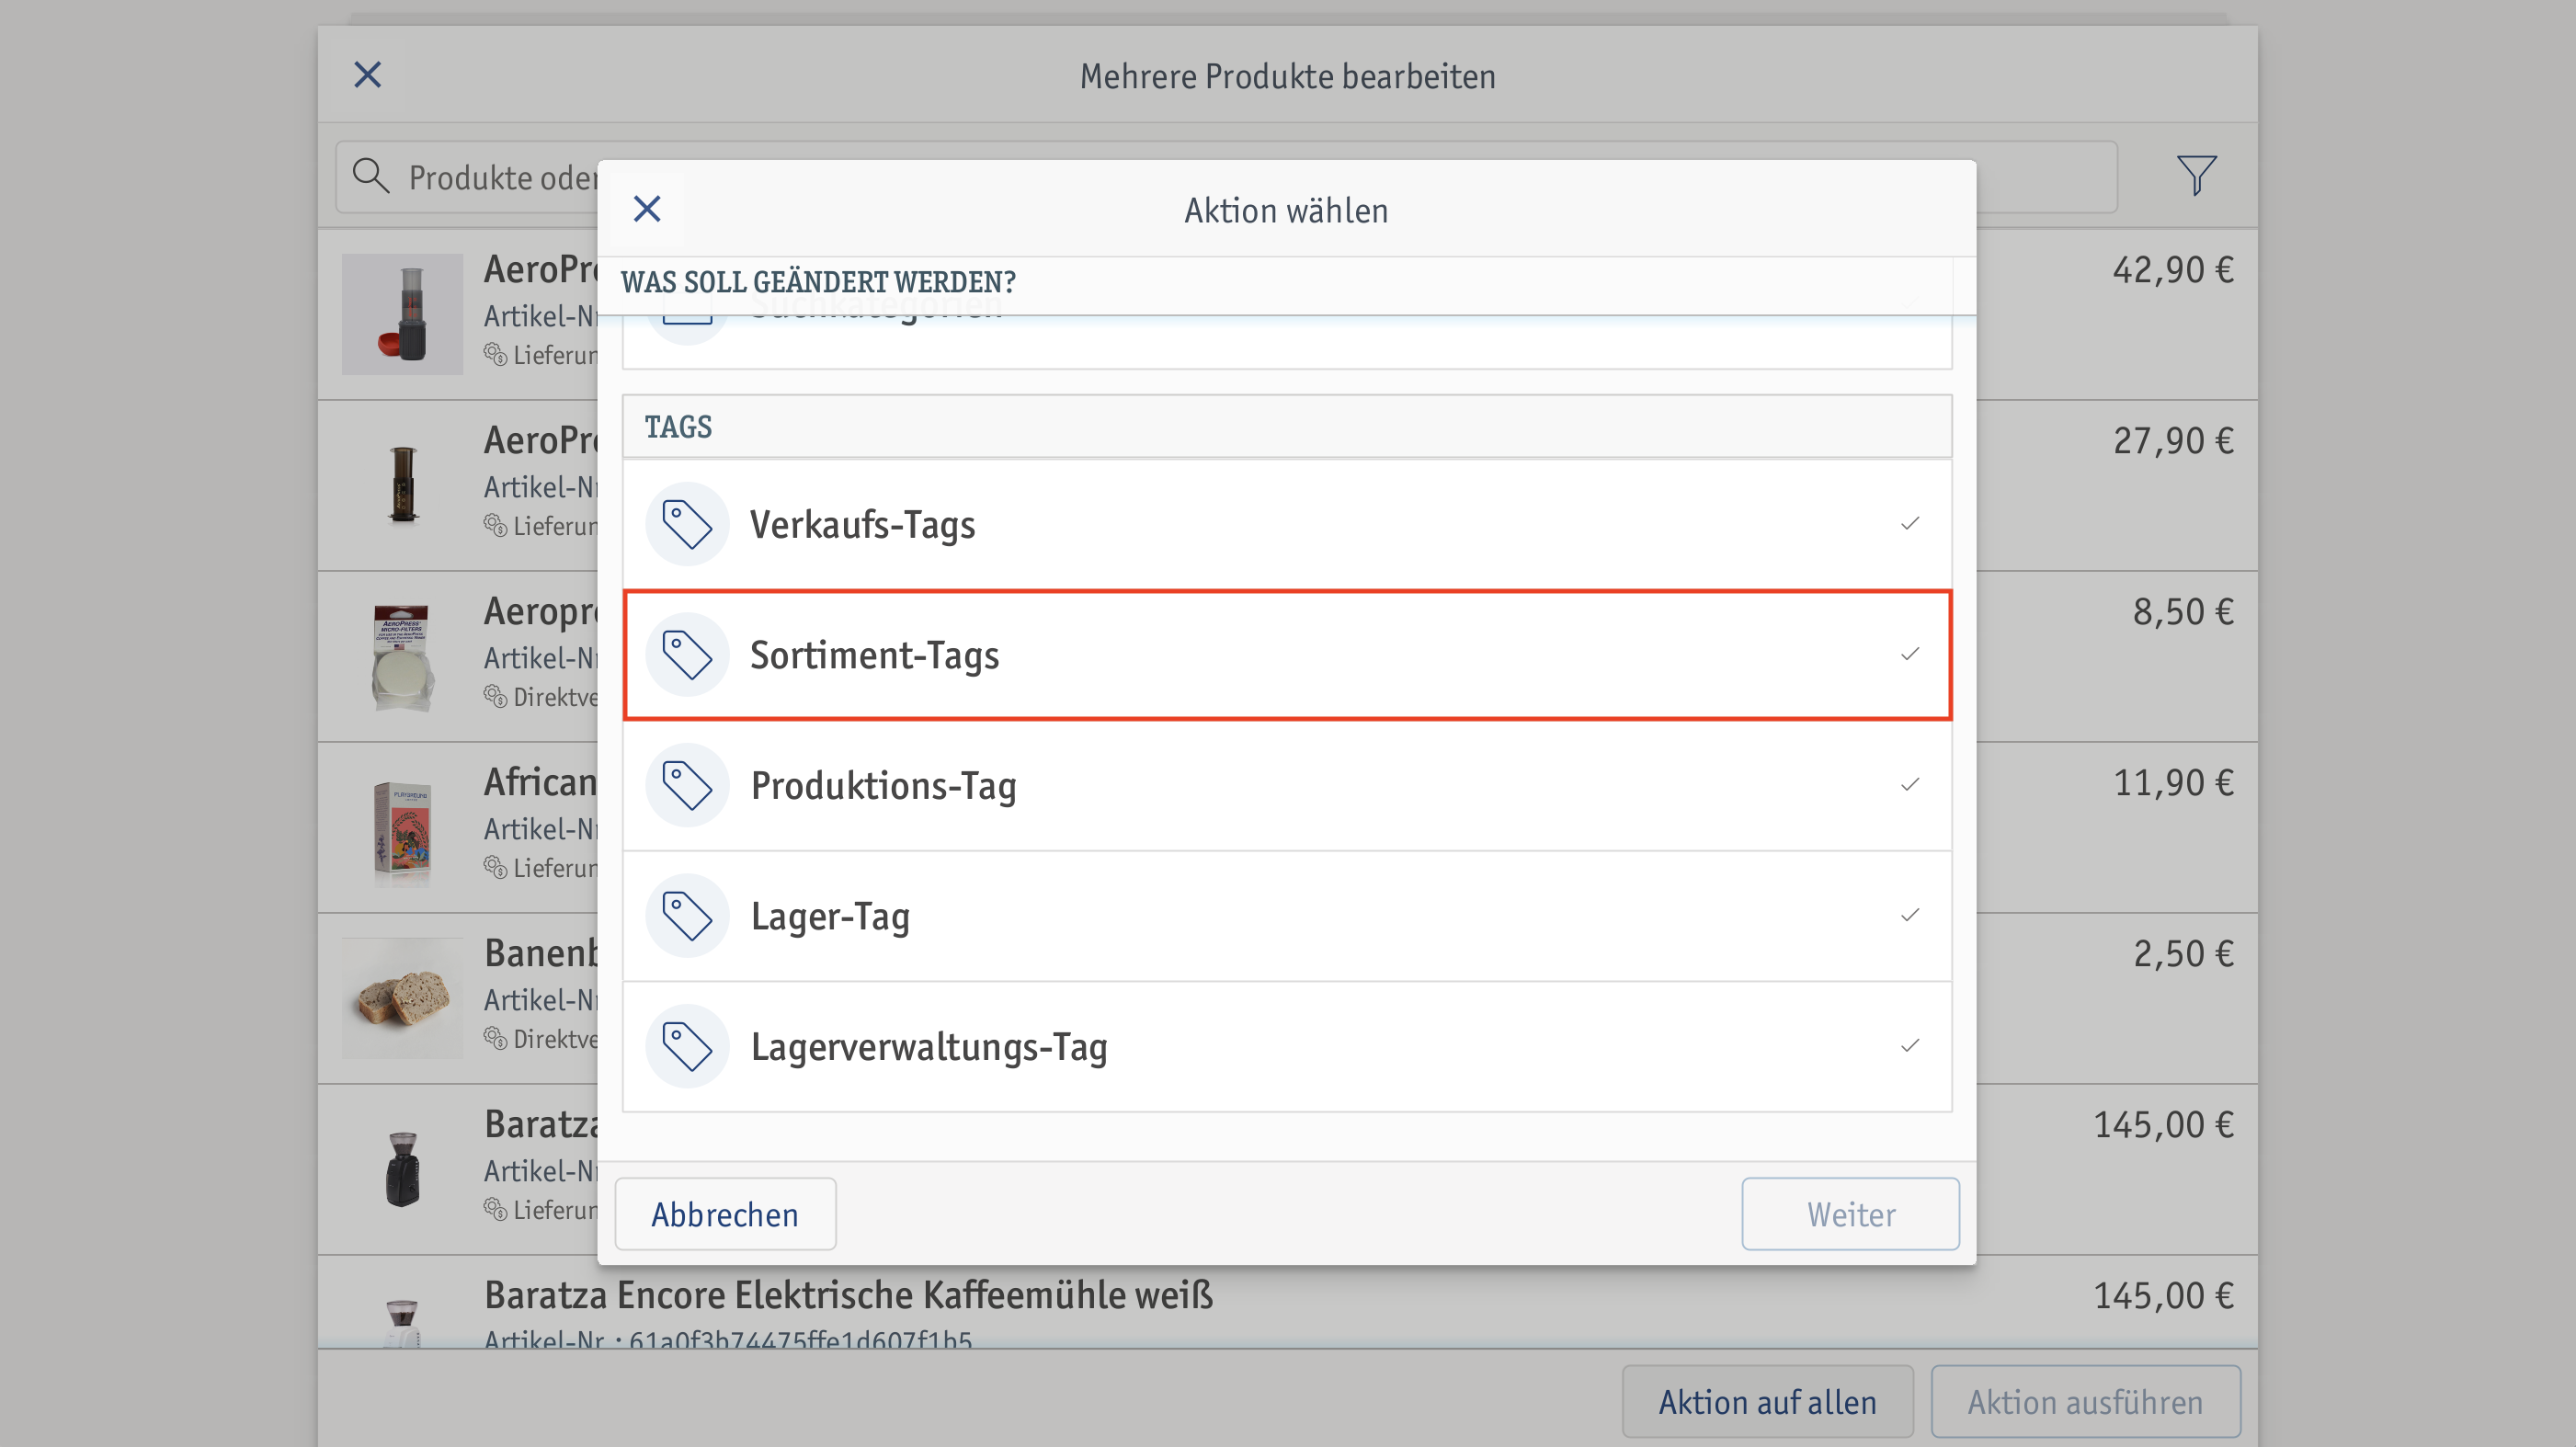Toggle the Lager-Tag checkmark
The image size is (2576, 1447).
coord(1910,915)
